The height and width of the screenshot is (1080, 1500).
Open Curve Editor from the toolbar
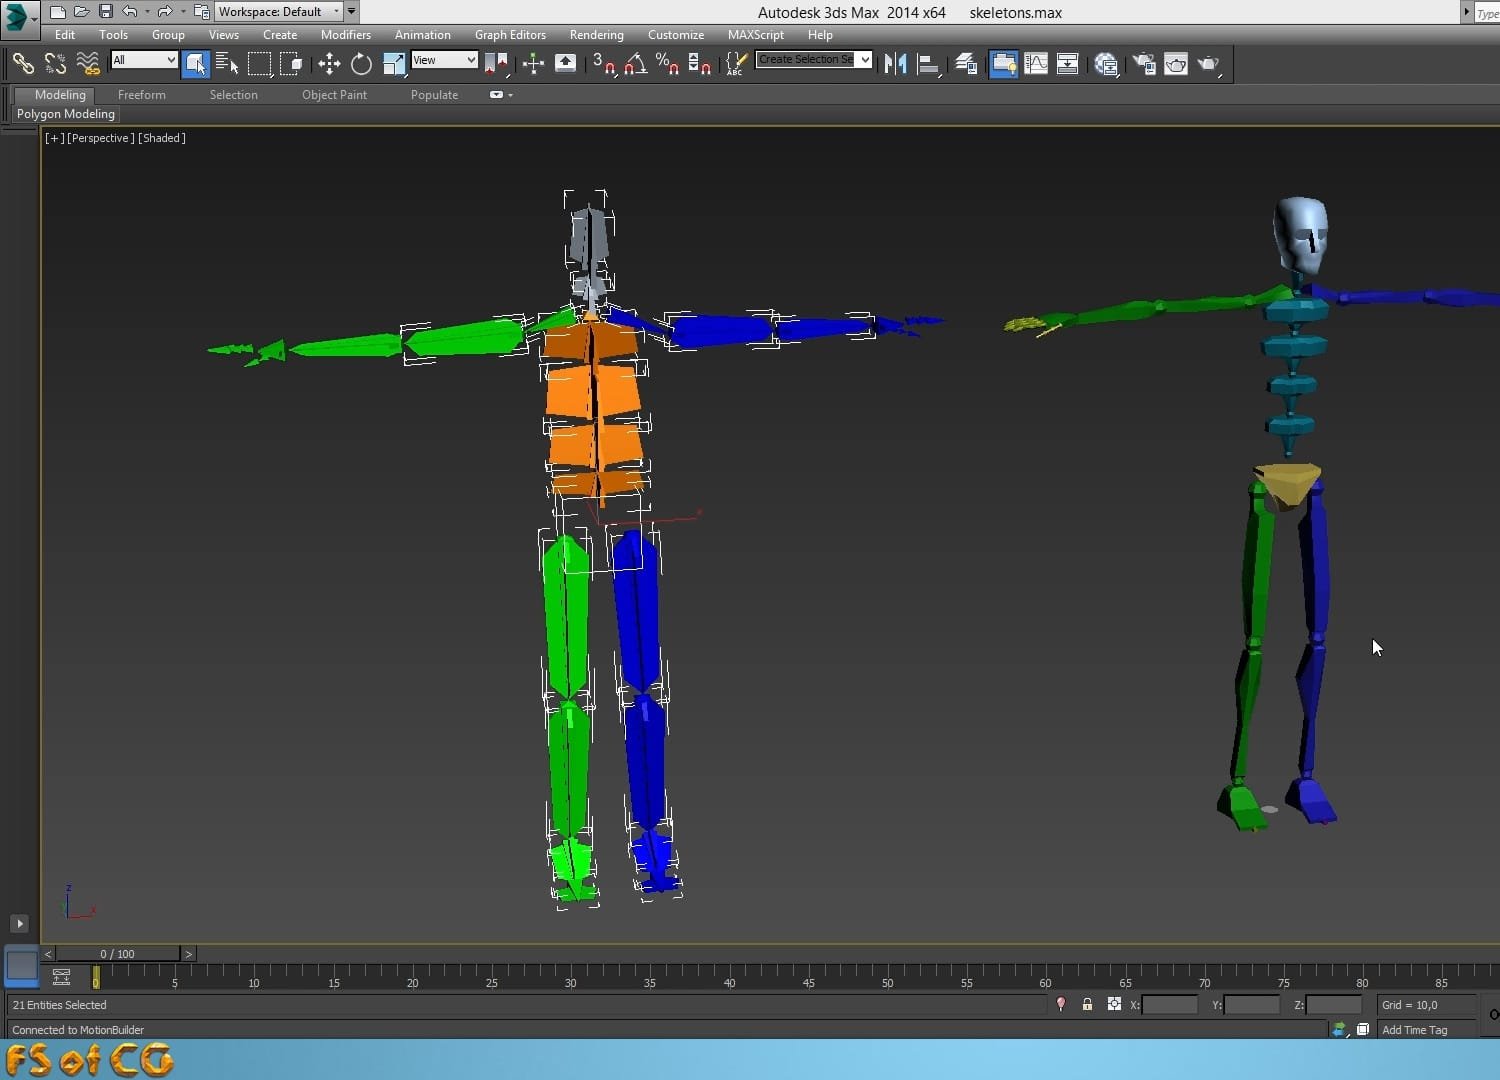click(x=1036, y=64)
